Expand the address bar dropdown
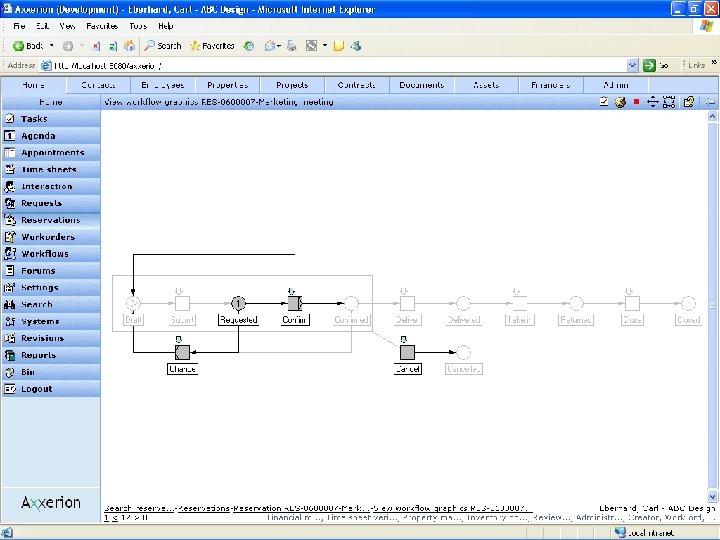Viewport: 720px width, 540px height. point(633,65)
